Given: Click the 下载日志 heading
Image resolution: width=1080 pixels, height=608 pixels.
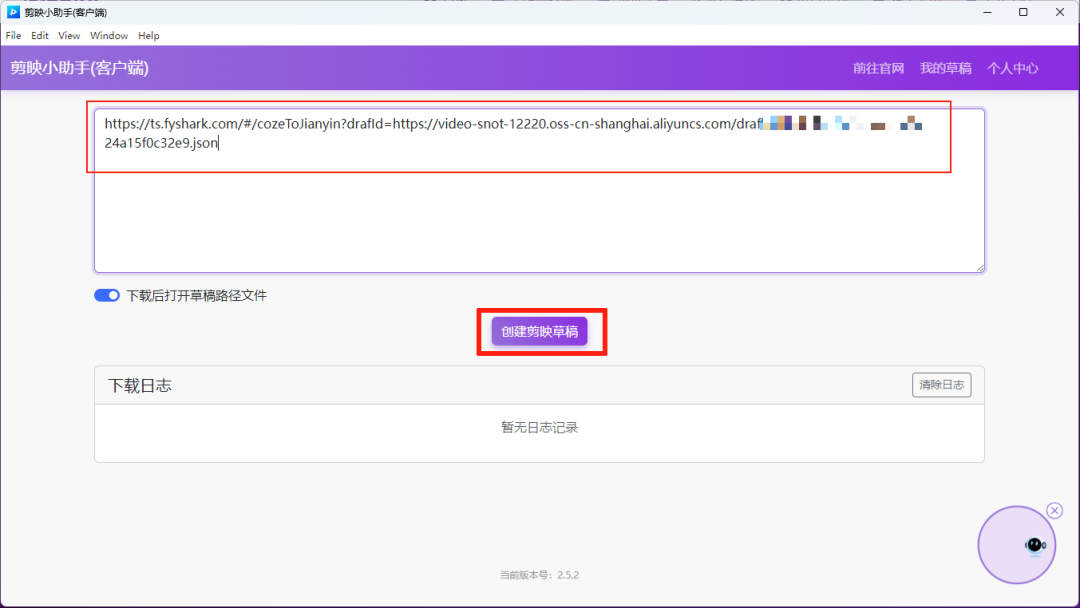Looking at the screenshot, I should [140, 386].
